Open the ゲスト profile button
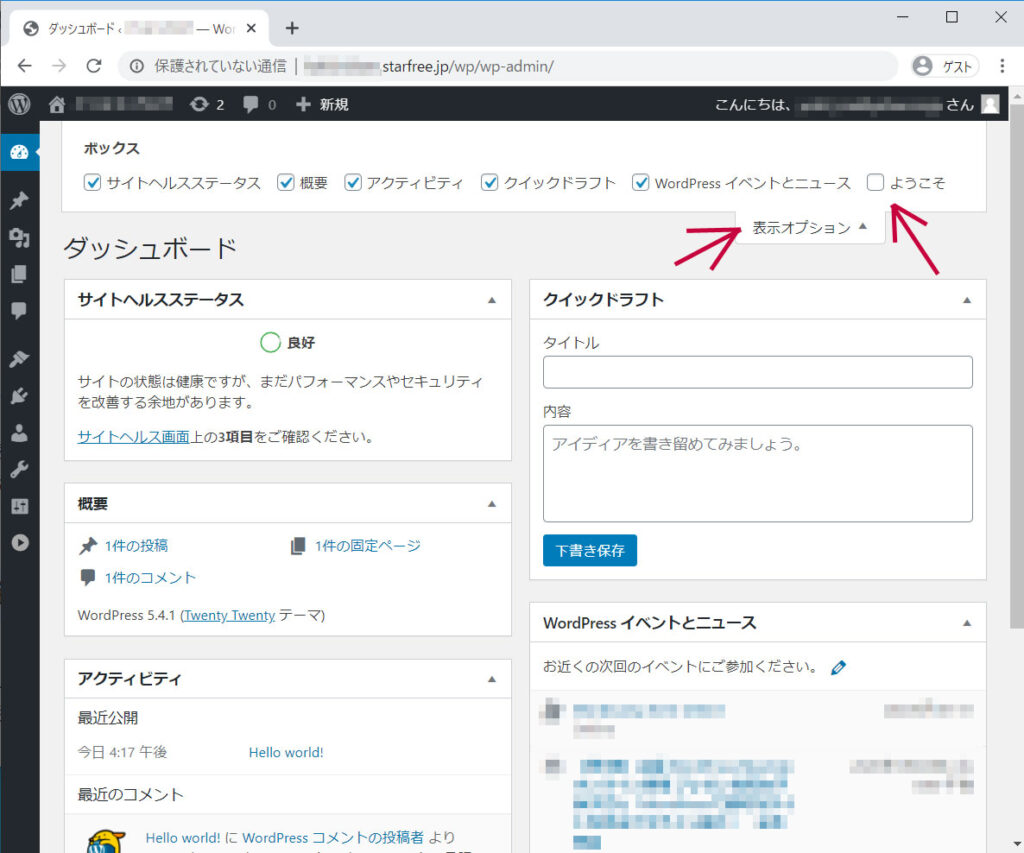Viewport: 1024px width, 853px height. 944,66
